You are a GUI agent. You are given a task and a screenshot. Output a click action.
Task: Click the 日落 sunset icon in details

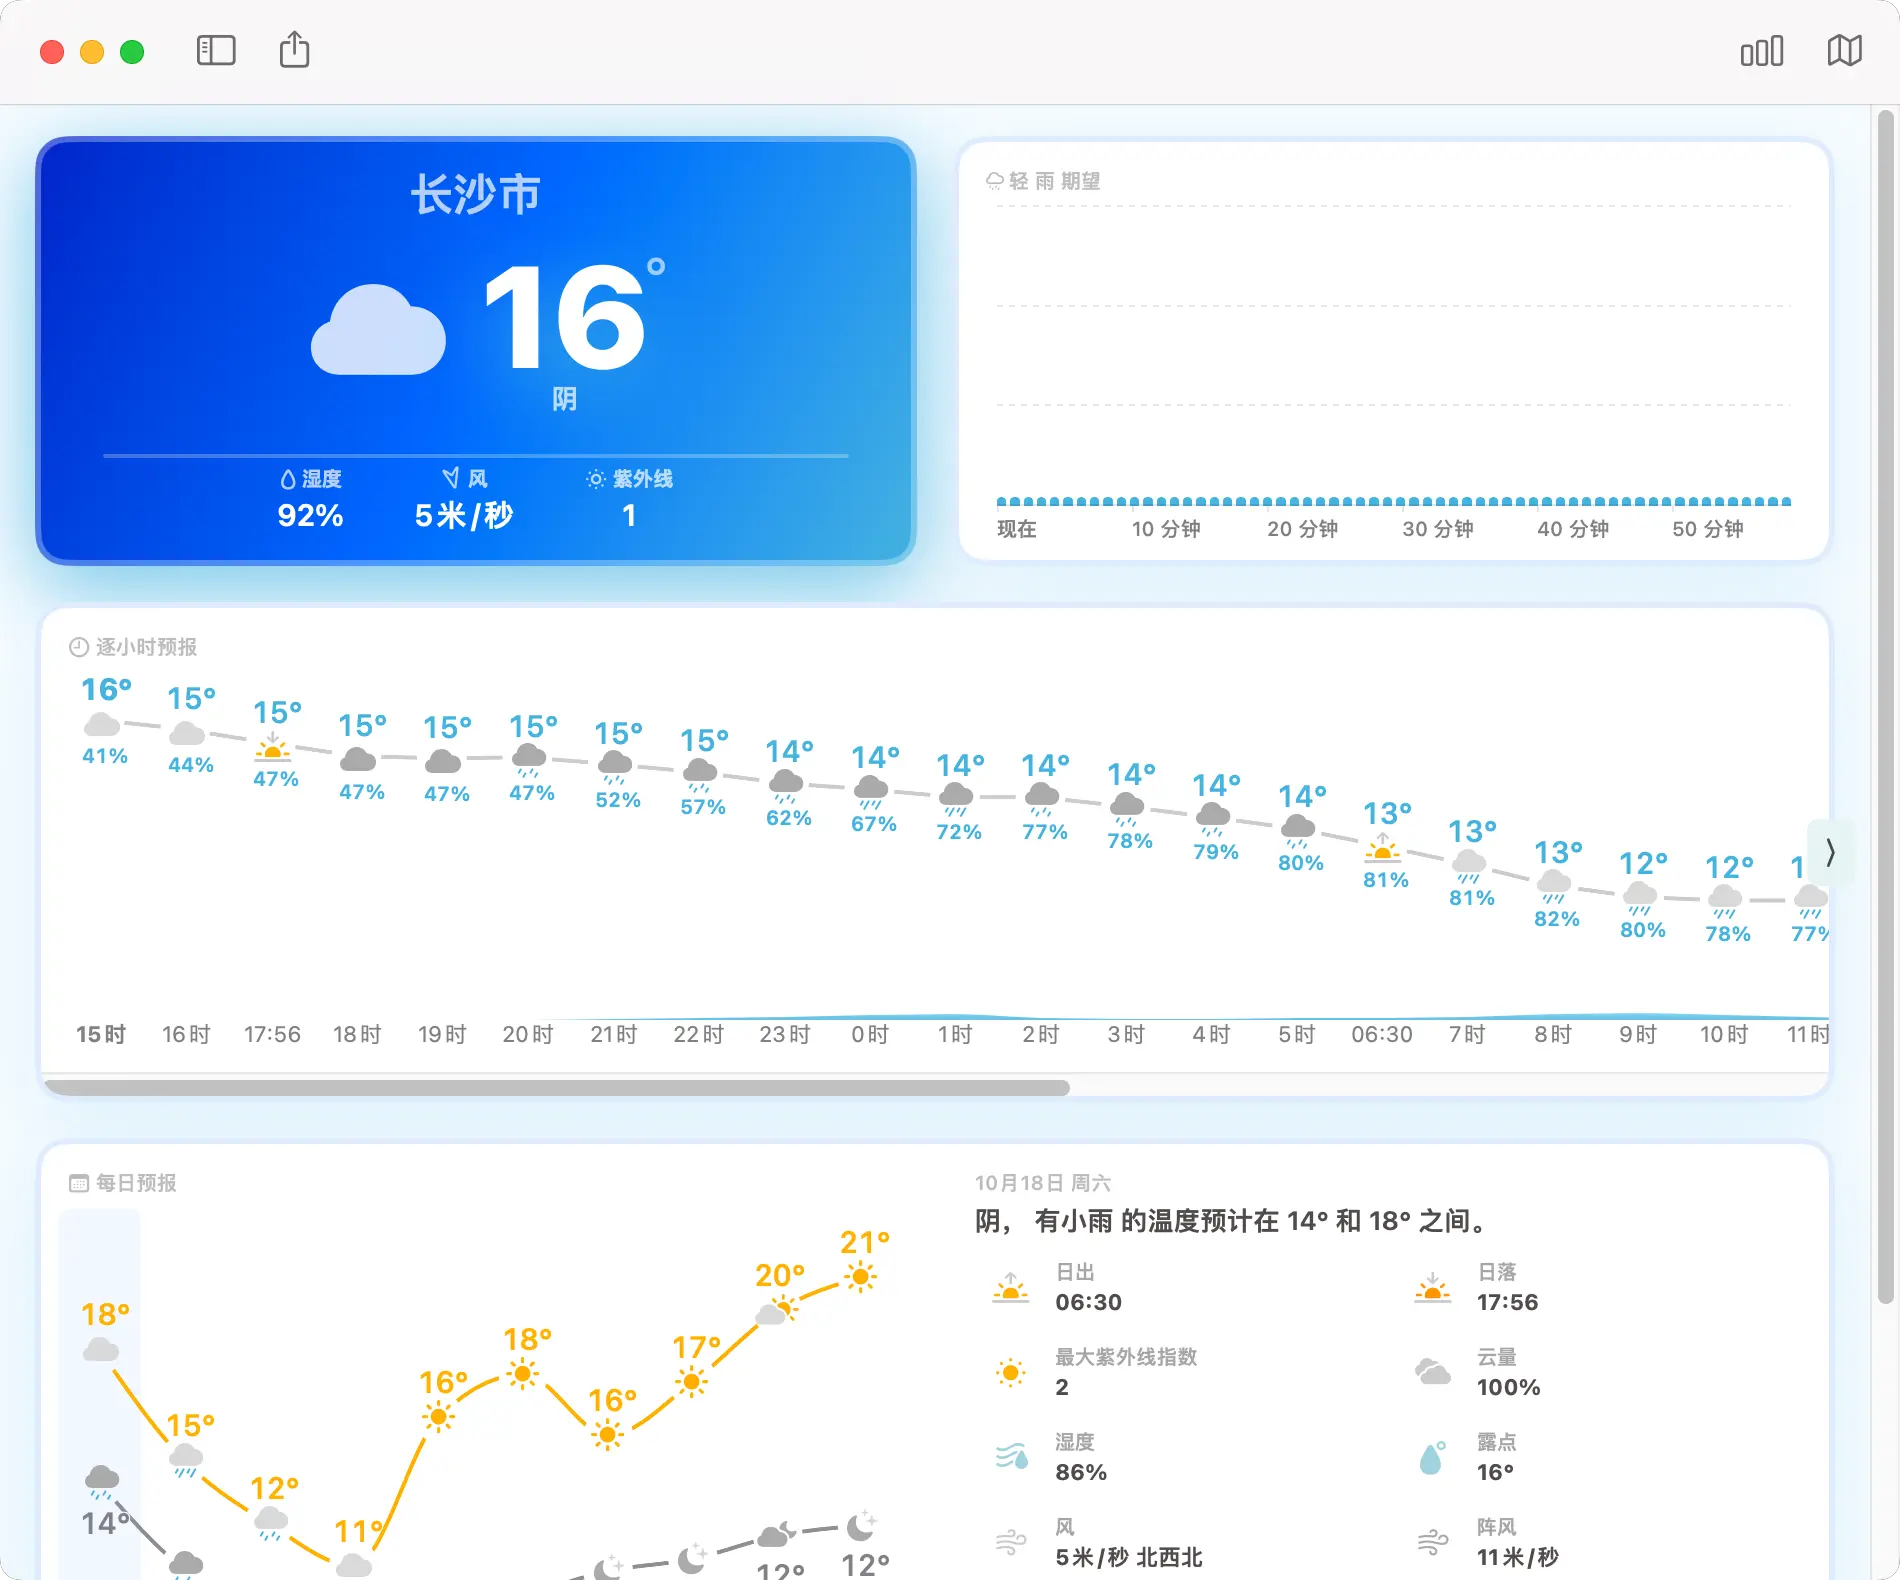(x=1432, y=1288)
